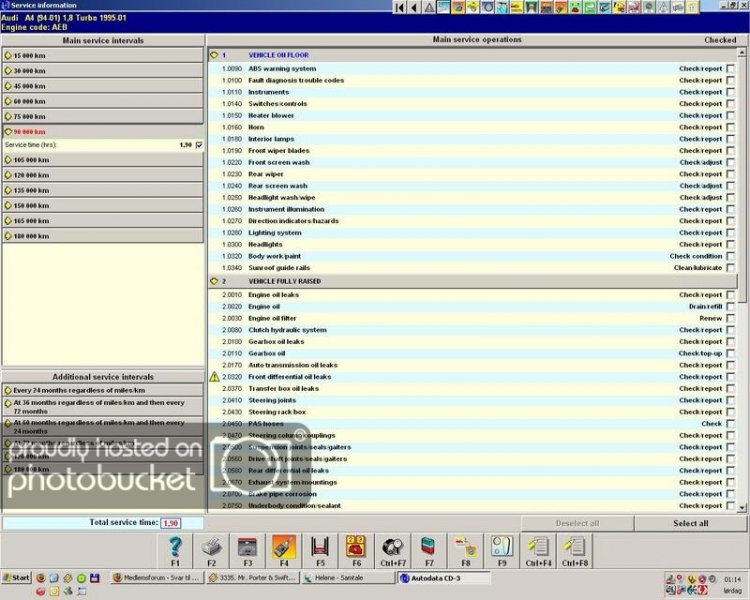This screenshot has height=600, width=750.
Task: Collapse the Vehicle on floor section
Action: [216, 55]
